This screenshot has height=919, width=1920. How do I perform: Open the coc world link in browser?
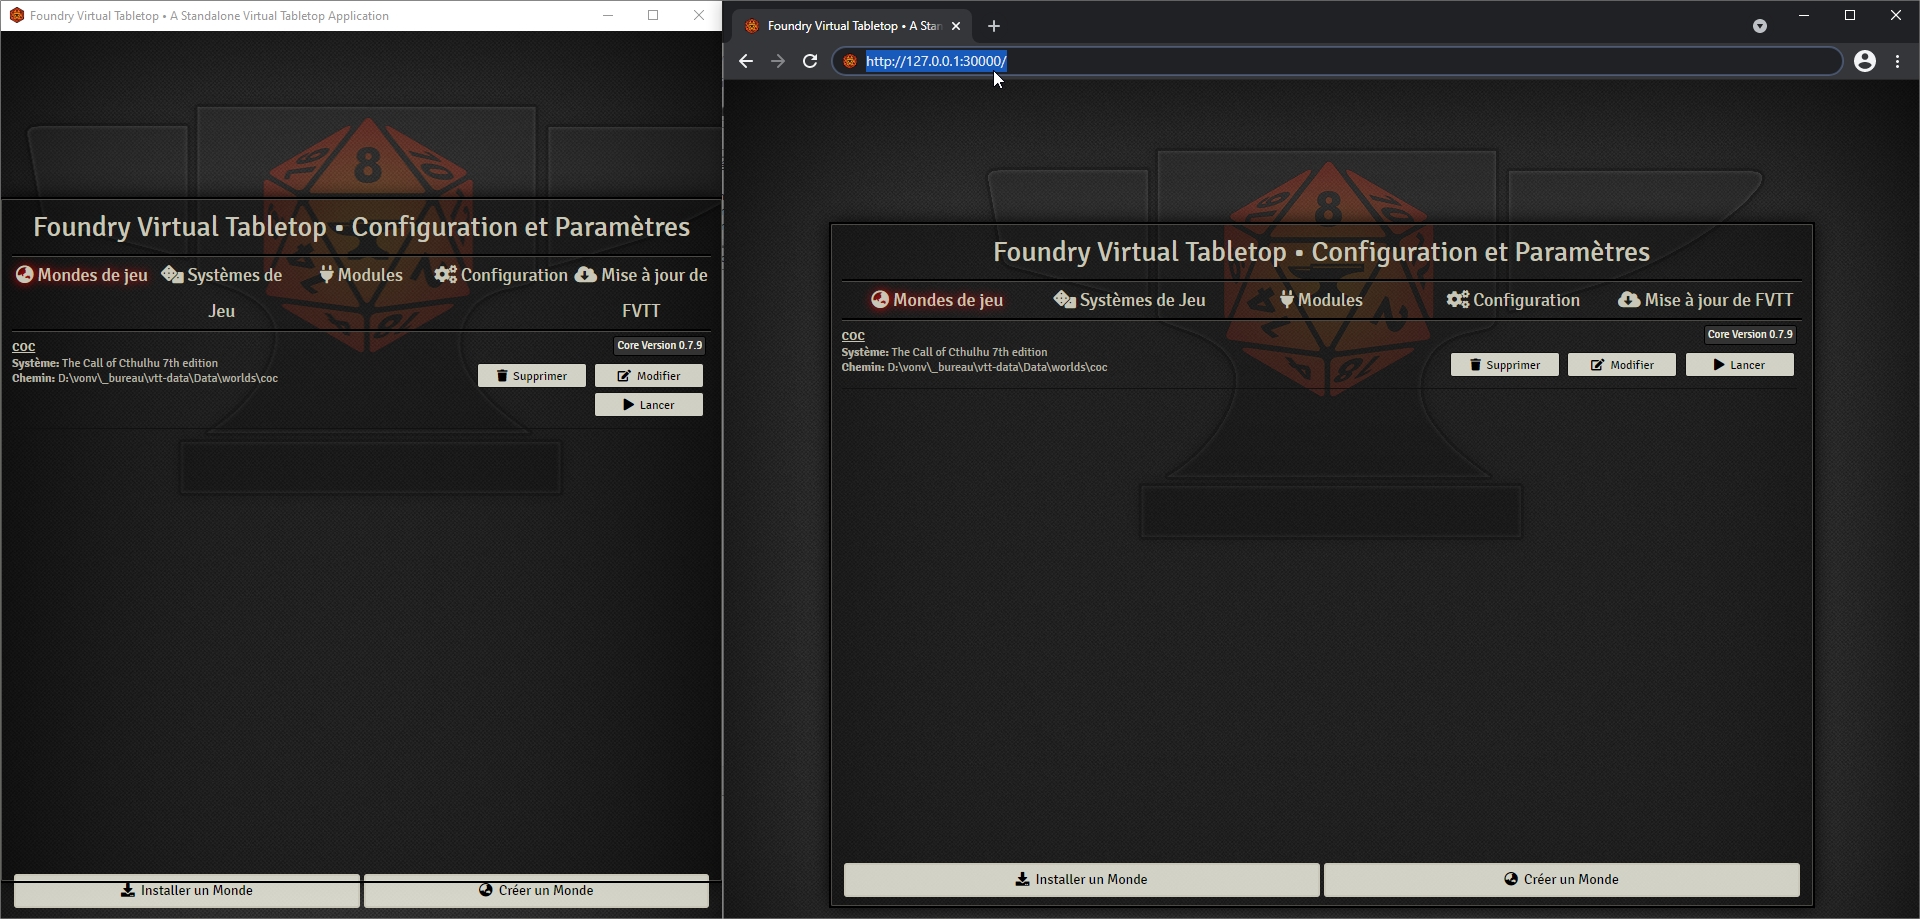pyautogui.click(x=853, y=336)
